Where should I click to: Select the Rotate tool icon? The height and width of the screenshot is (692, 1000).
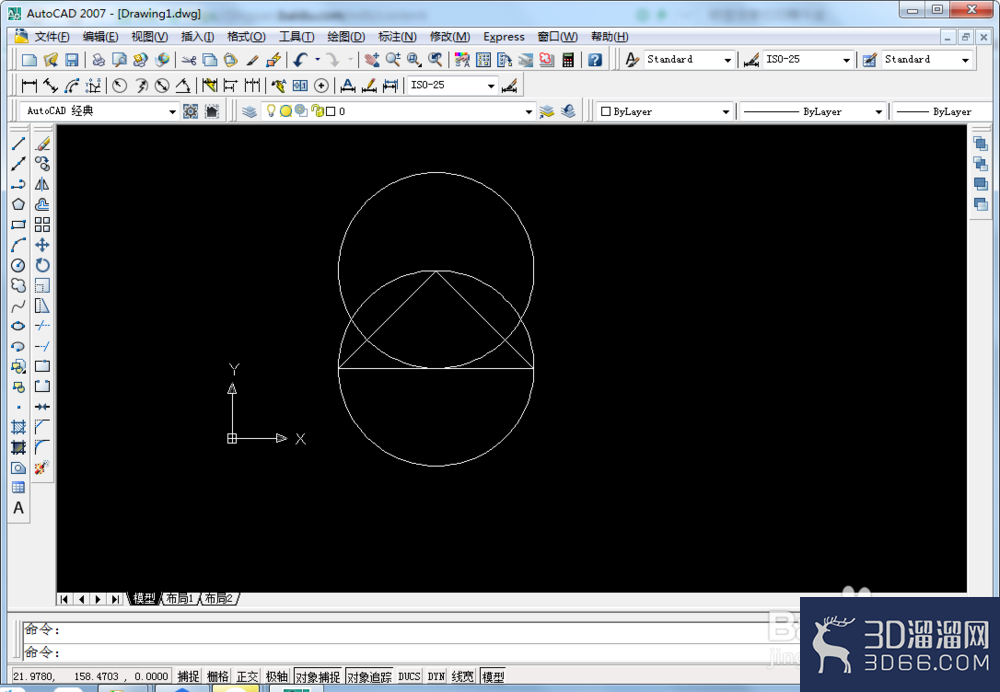[42, 265]
